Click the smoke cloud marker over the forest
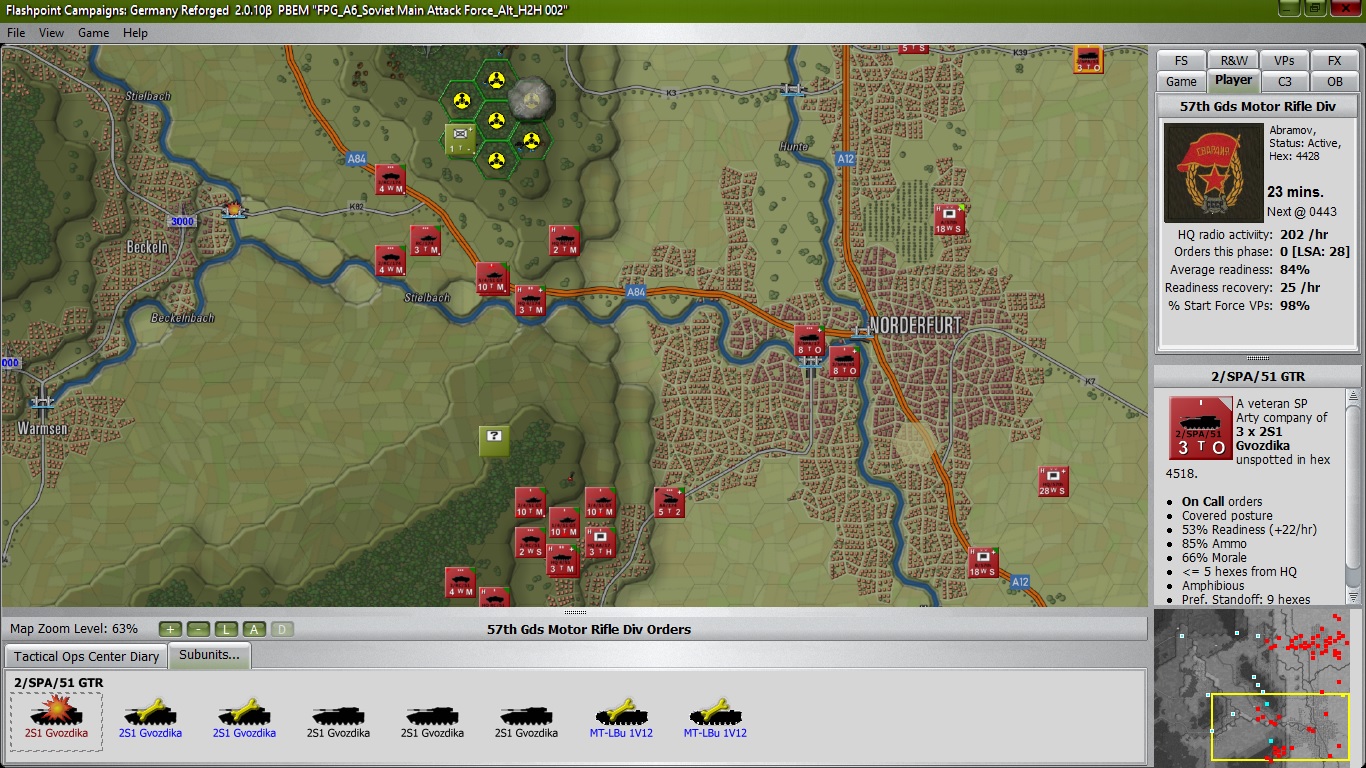Image resolution: width=1366 pixels, height=768 pixels. tap(530, 99)
